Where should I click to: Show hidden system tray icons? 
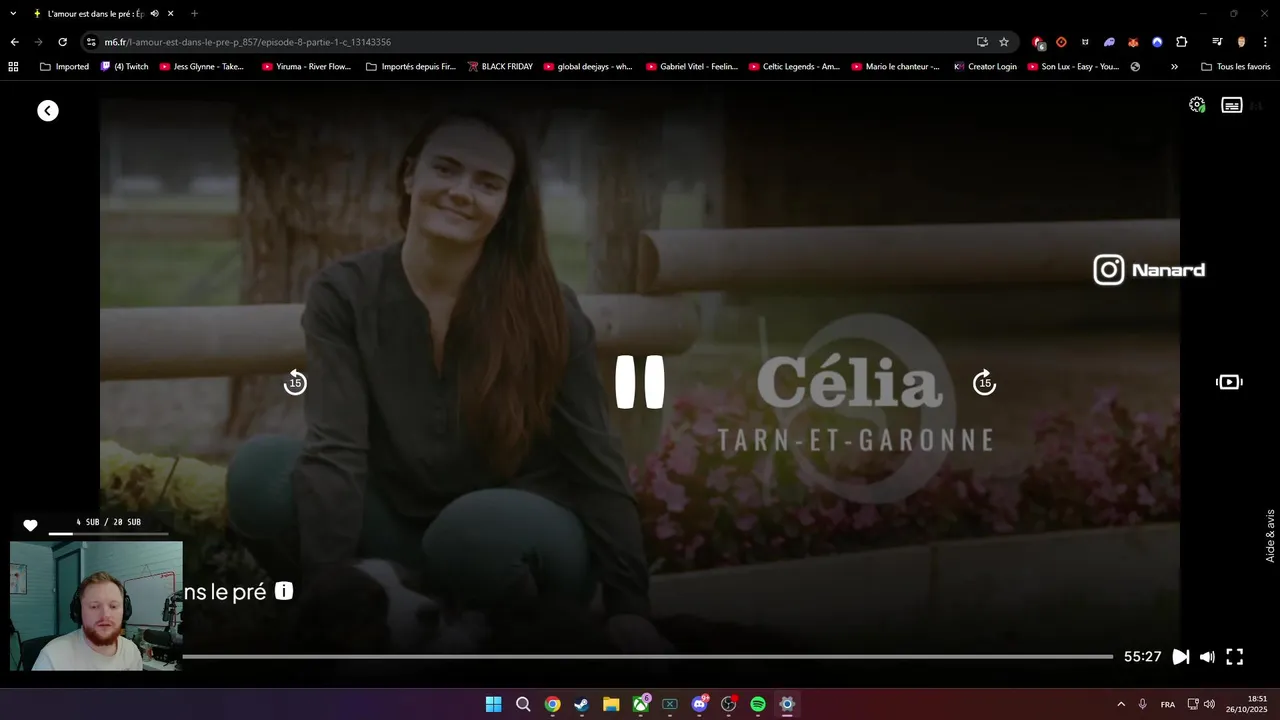point(1121,704)
